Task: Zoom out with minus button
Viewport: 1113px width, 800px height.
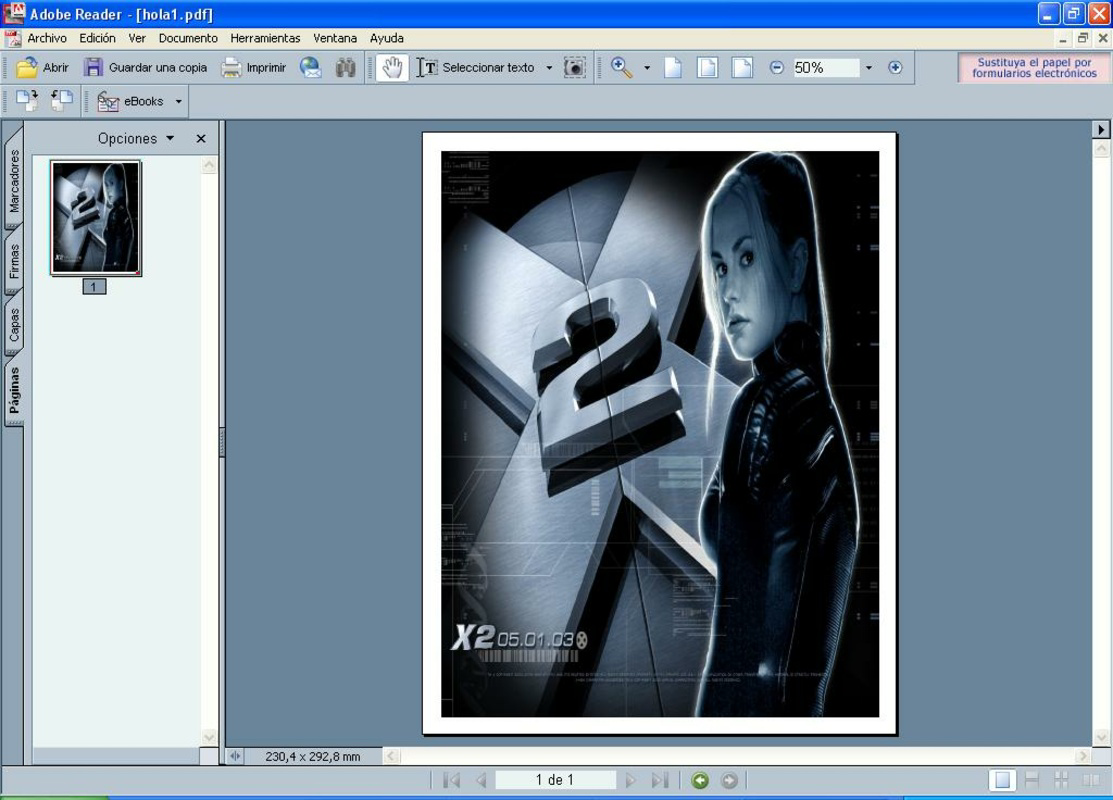Action: pyautogui.click(x=777, y=67)
